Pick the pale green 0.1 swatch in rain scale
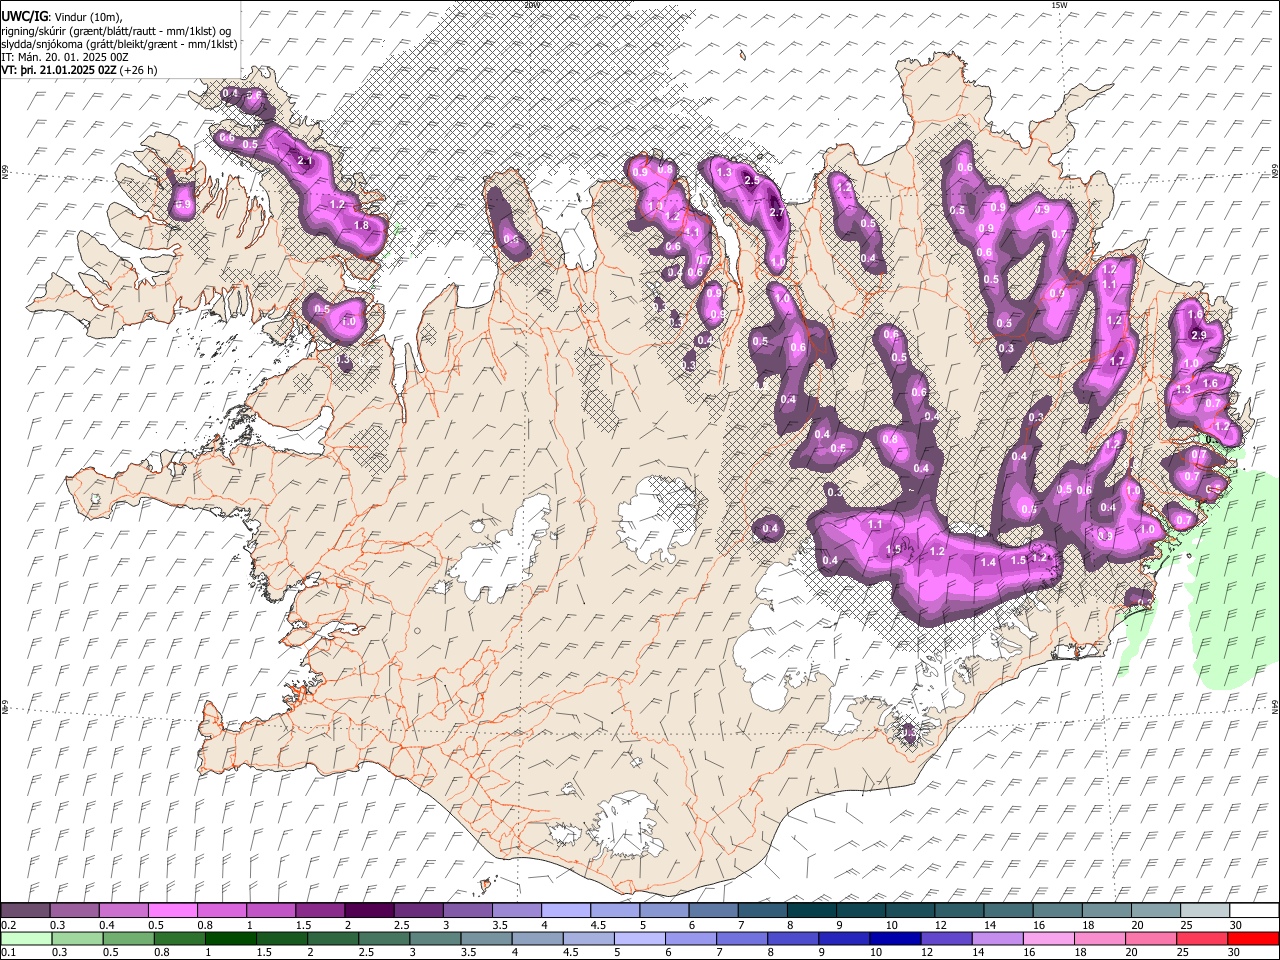 pyautogui.click(x=26, y=939)
